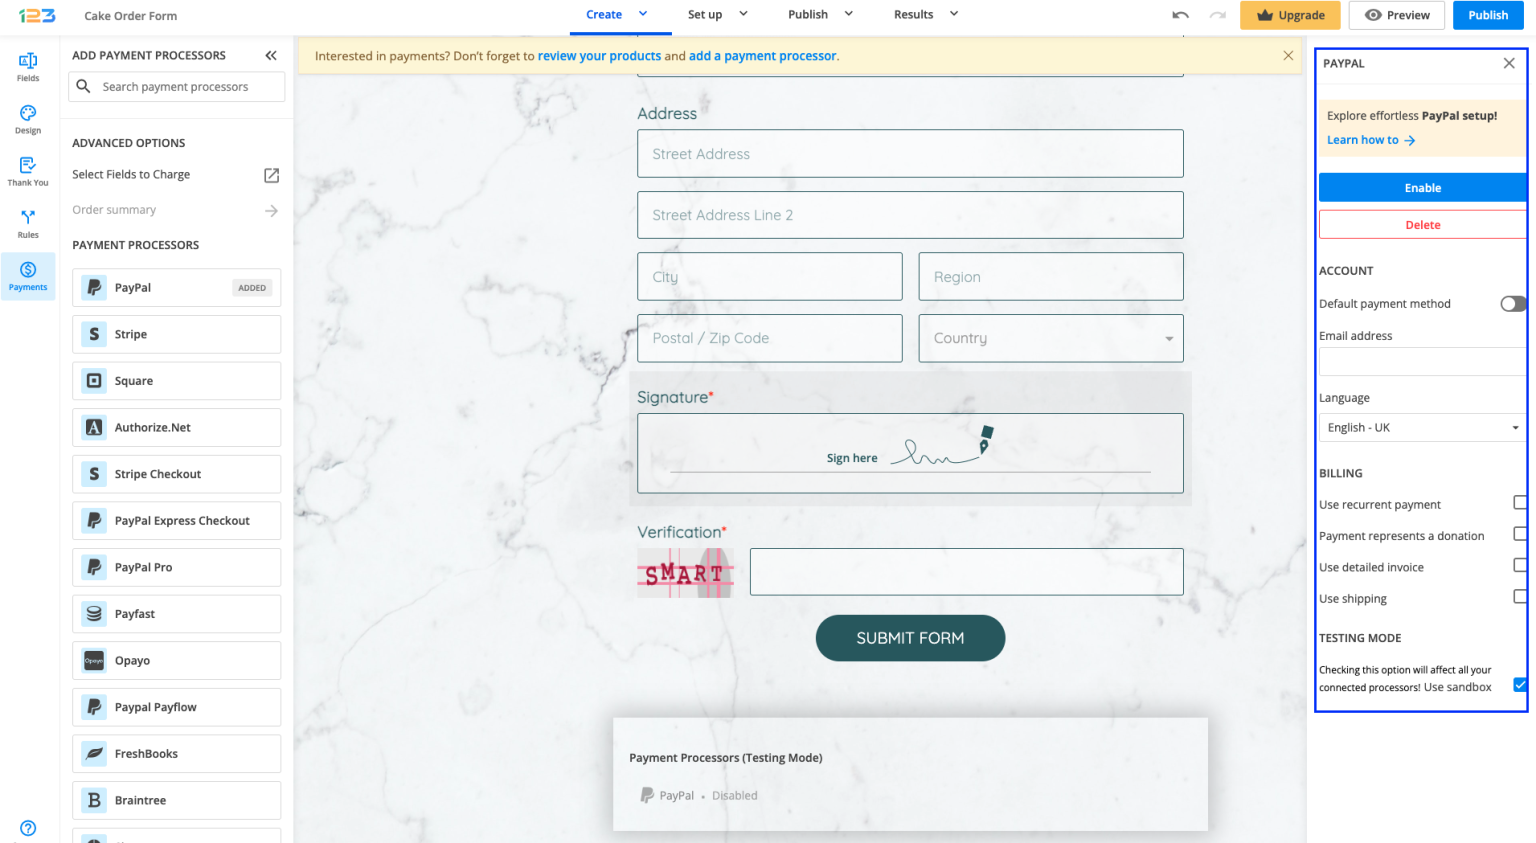The height and width of the screenshot is (843, 1536).
Task: Click the search magnifier icon
Action: [84, 87]
